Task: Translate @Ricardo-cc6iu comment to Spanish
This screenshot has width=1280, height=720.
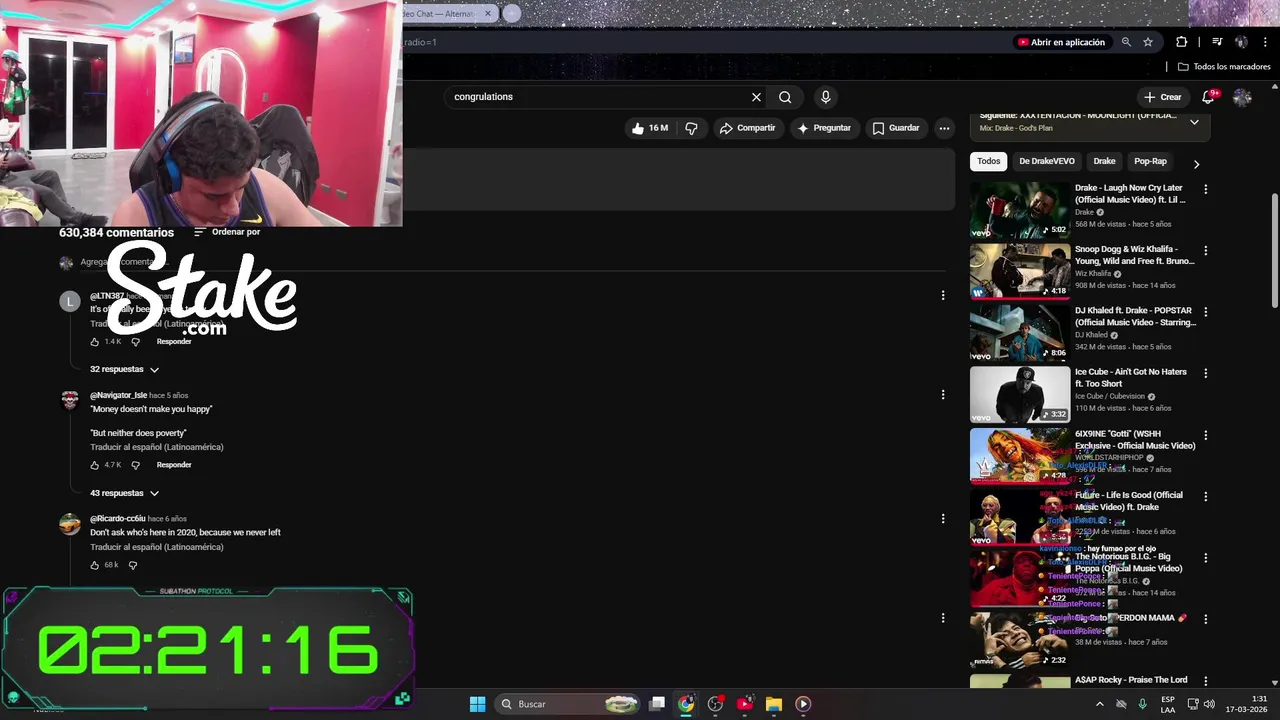Action: click(x=157, y=547)
